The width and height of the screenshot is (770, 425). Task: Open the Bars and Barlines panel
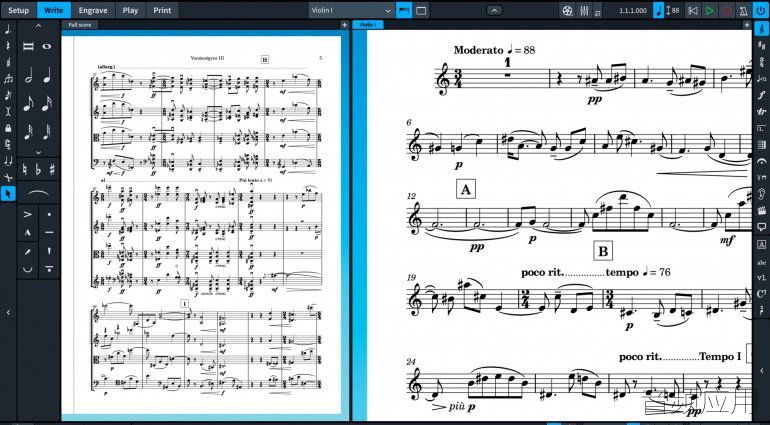(762, 144)
